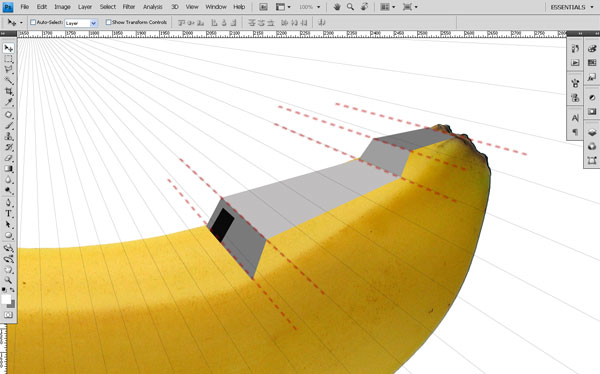Screen dimensions: 600x374
Task: Click the horizontal ruler above the canvas
Action: pyautogui.click(x=292, y=34)
